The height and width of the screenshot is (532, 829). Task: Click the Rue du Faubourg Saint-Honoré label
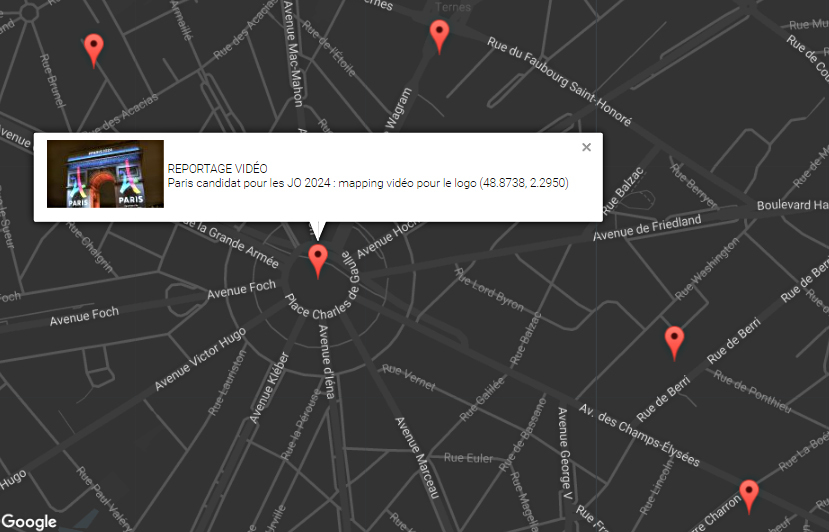(x=559, y=81)
